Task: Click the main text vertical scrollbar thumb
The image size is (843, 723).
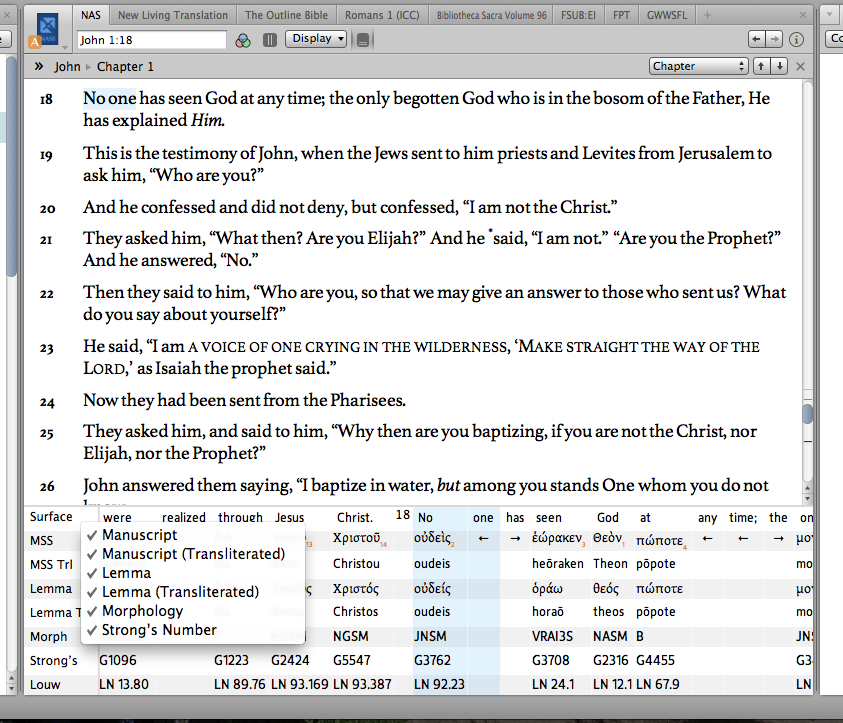Action: (807, 413)
